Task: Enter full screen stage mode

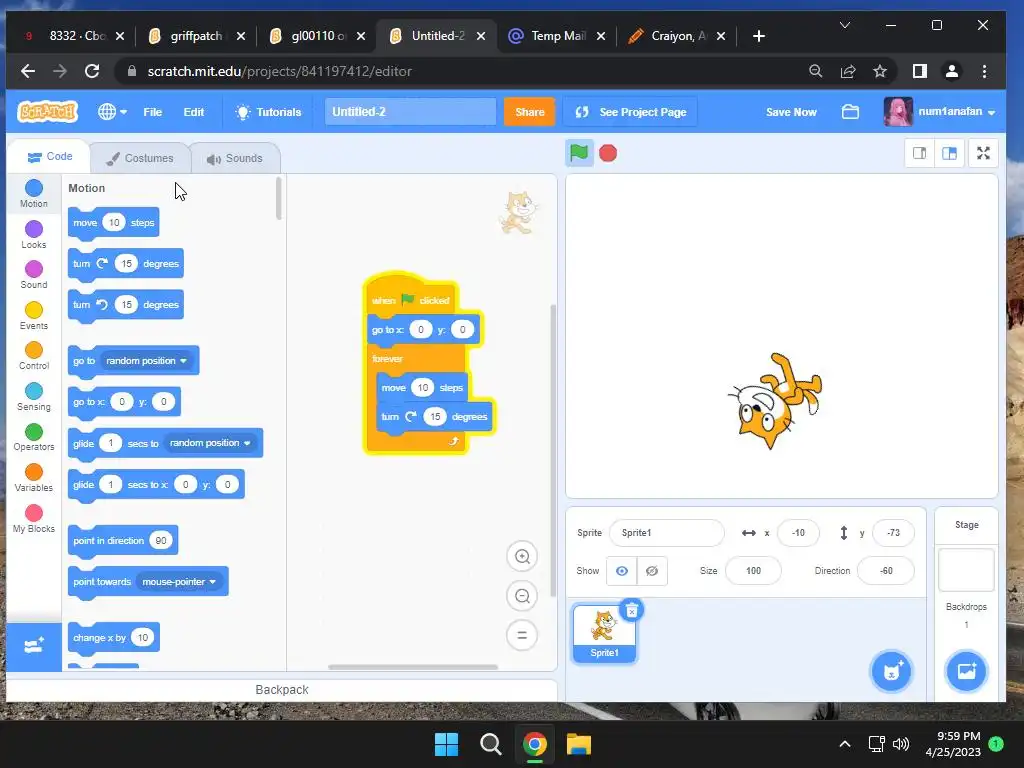Action: click(x=983, y=153)
